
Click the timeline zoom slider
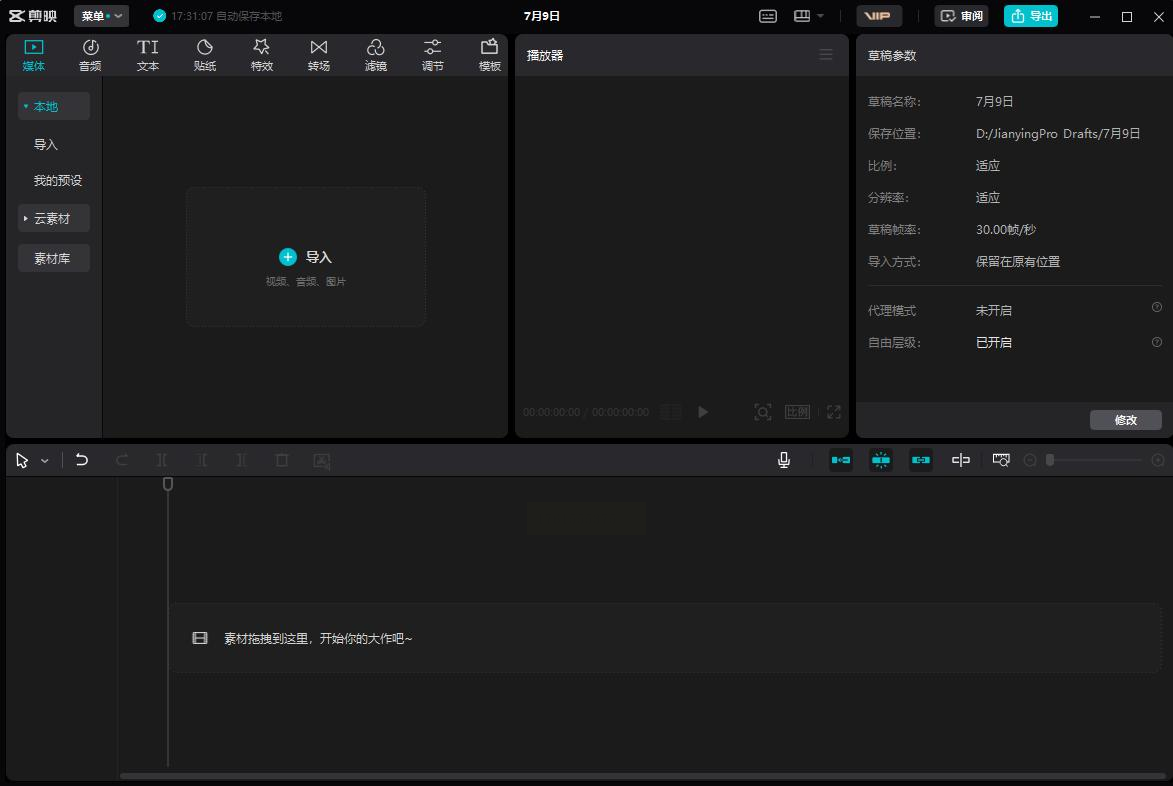pos(1094,460)
